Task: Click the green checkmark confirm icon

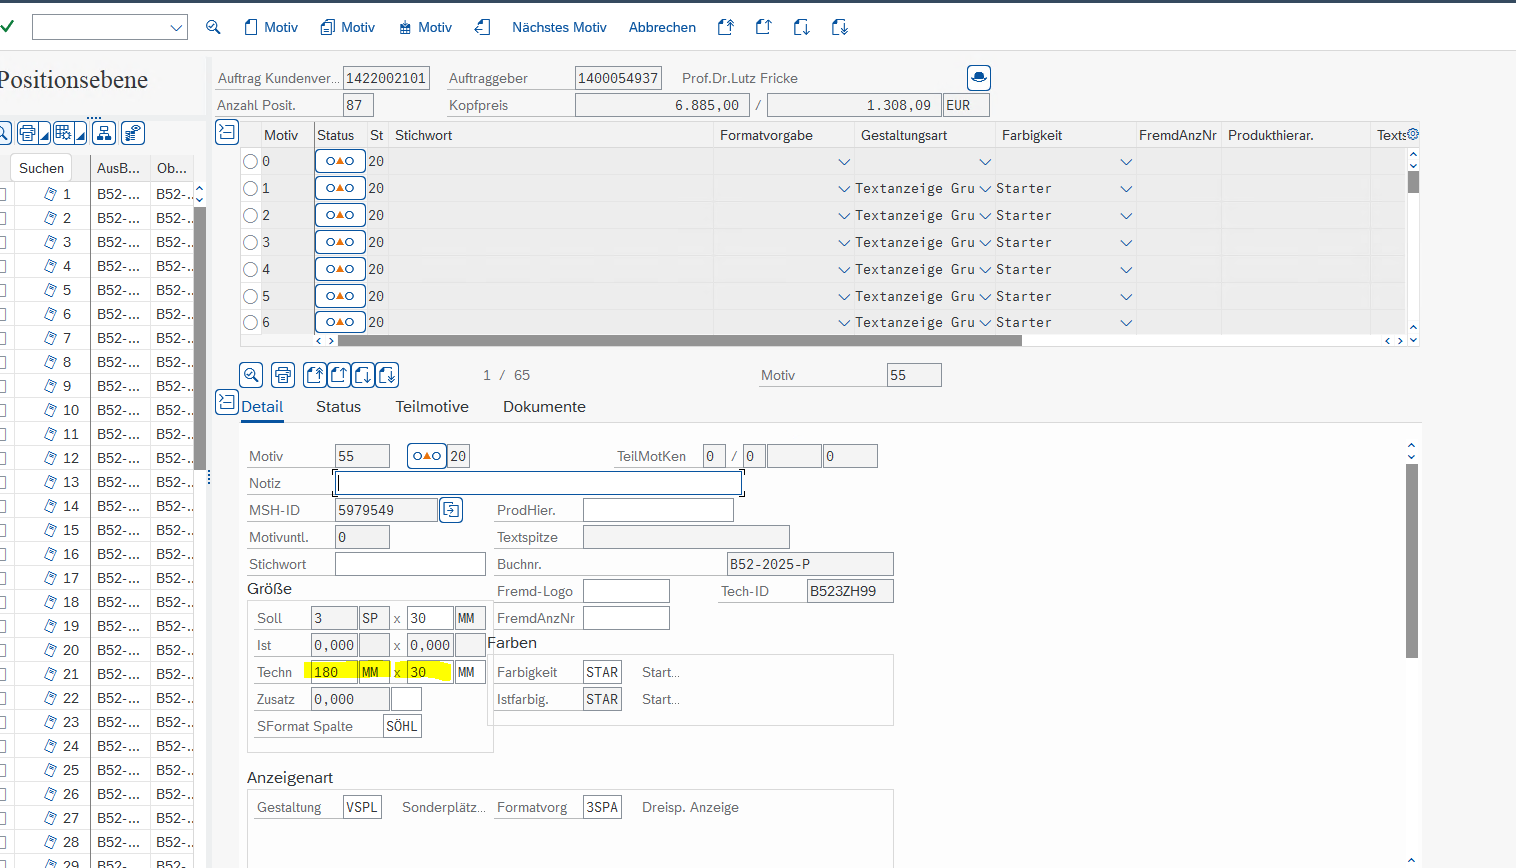Action: click(7, 27)
